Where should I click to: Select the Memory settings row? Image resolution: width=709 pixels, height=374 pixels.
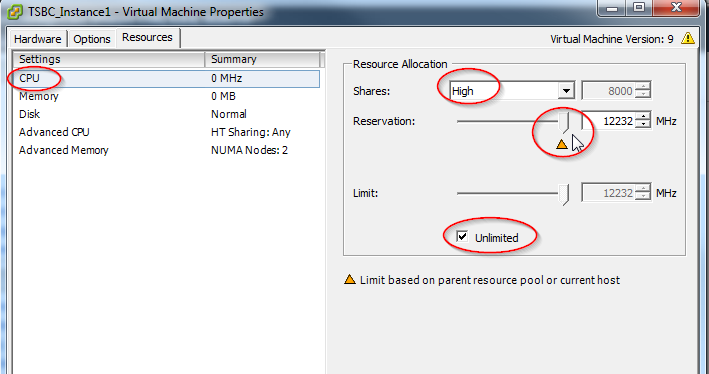pos(166,96)
